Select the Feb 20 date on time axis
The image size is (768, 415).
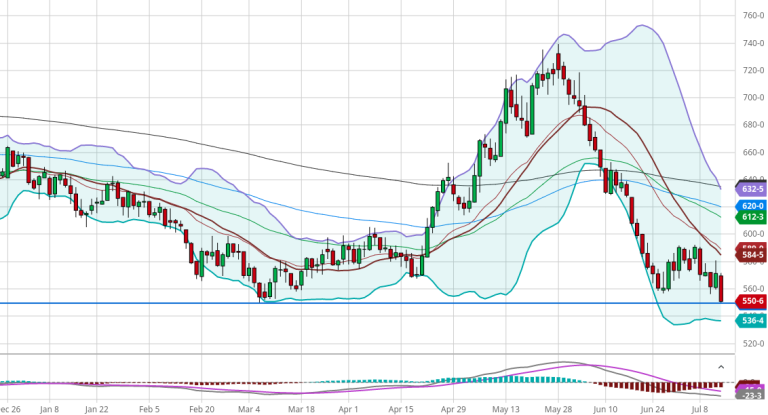tap(201, 408)
